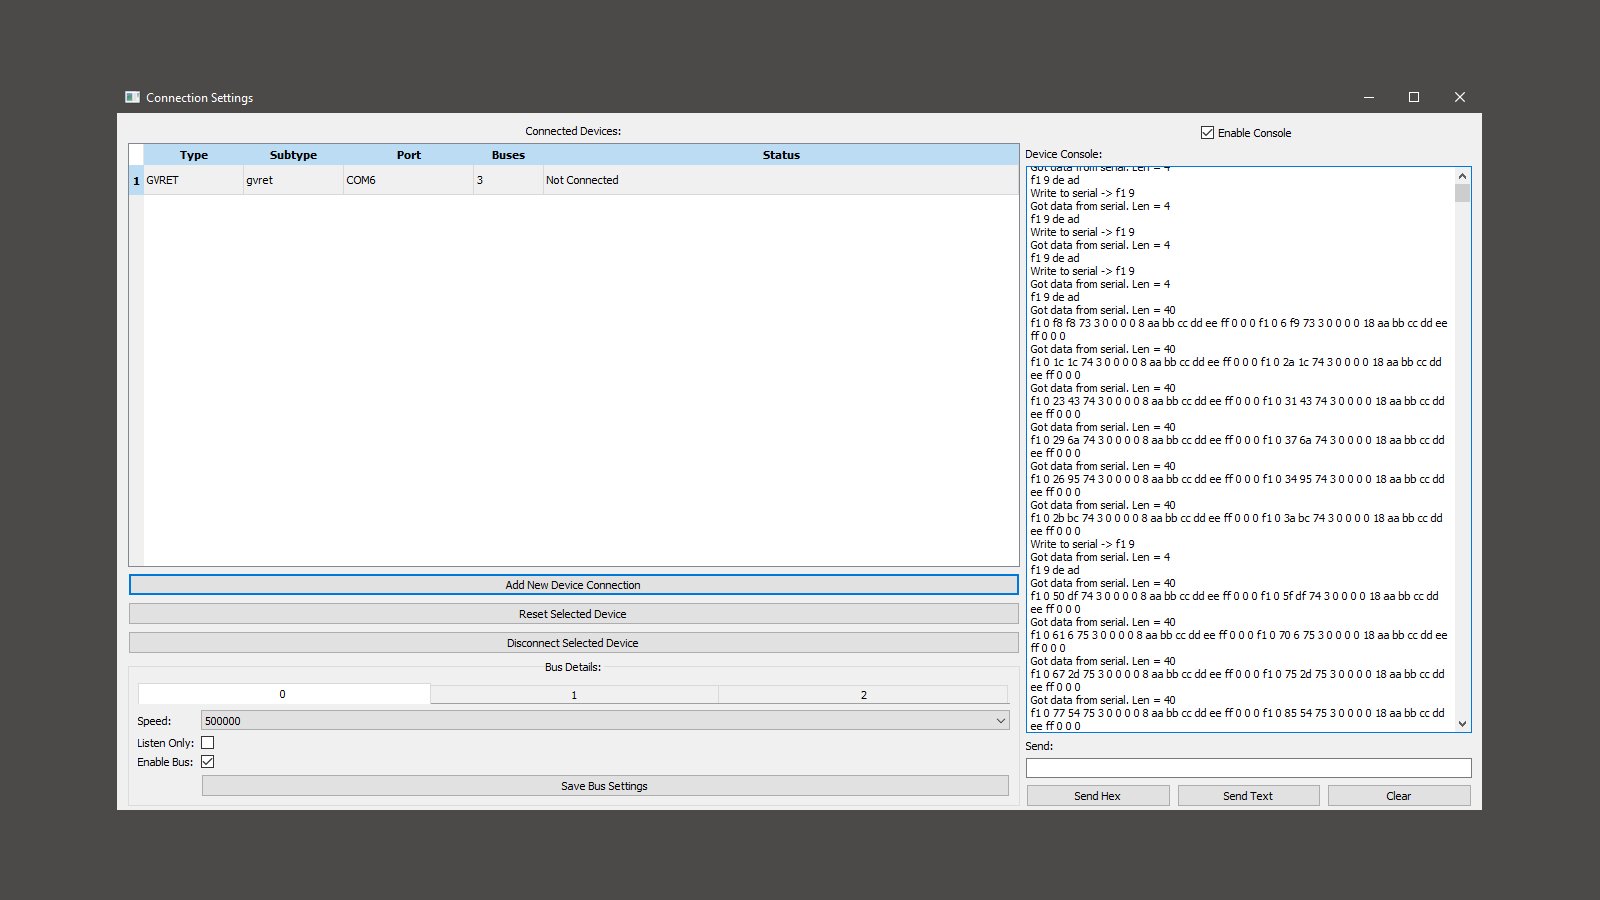Click the Status column header
The width and height of the screenshot is (1600, 900).
781,155
